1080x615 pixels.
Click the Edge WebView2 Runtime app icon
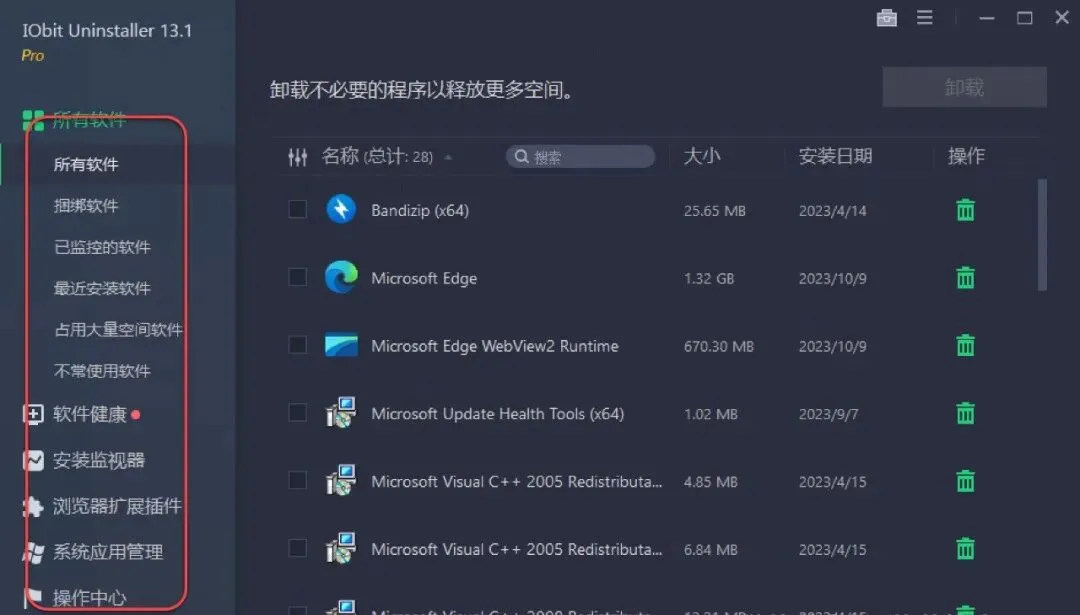tap(341, 345)
